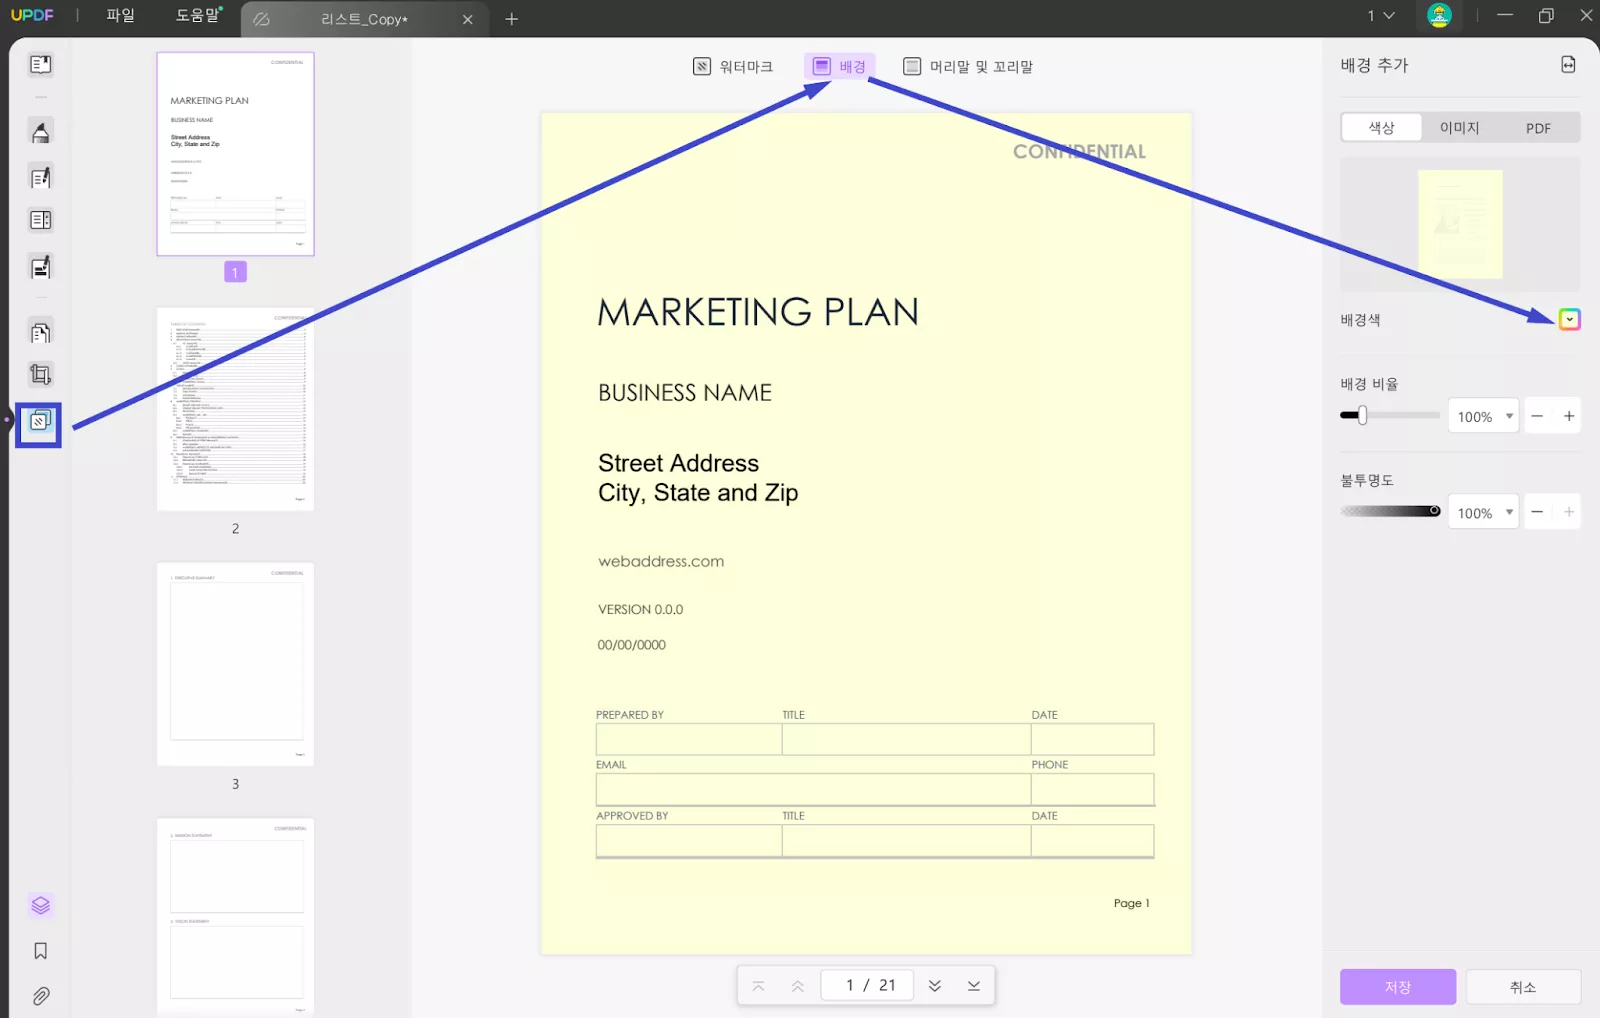The image size is (1600, 1018).
Task: Open the window count dropdown showing 1
Action: point(1381,16)
